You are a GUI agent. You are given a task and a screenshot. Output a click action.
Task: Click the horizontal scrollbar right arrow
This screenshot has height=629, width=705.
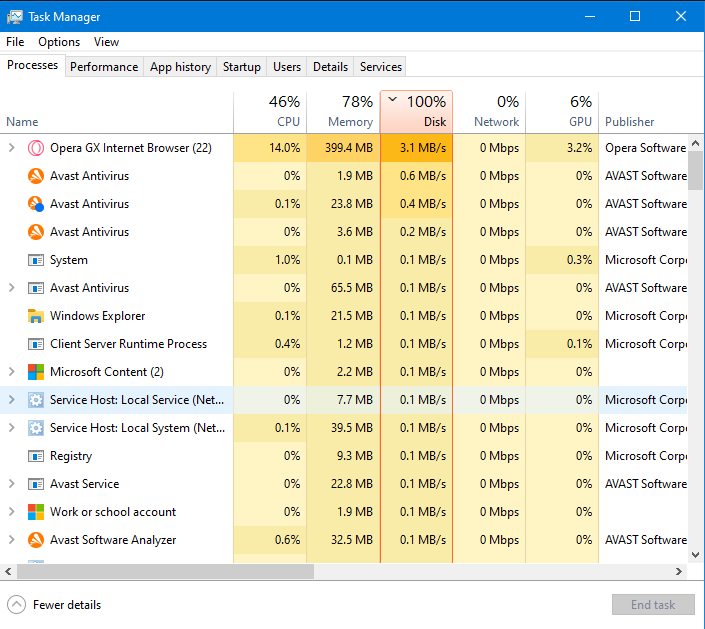pyautogui.click(x=679, y=571)
